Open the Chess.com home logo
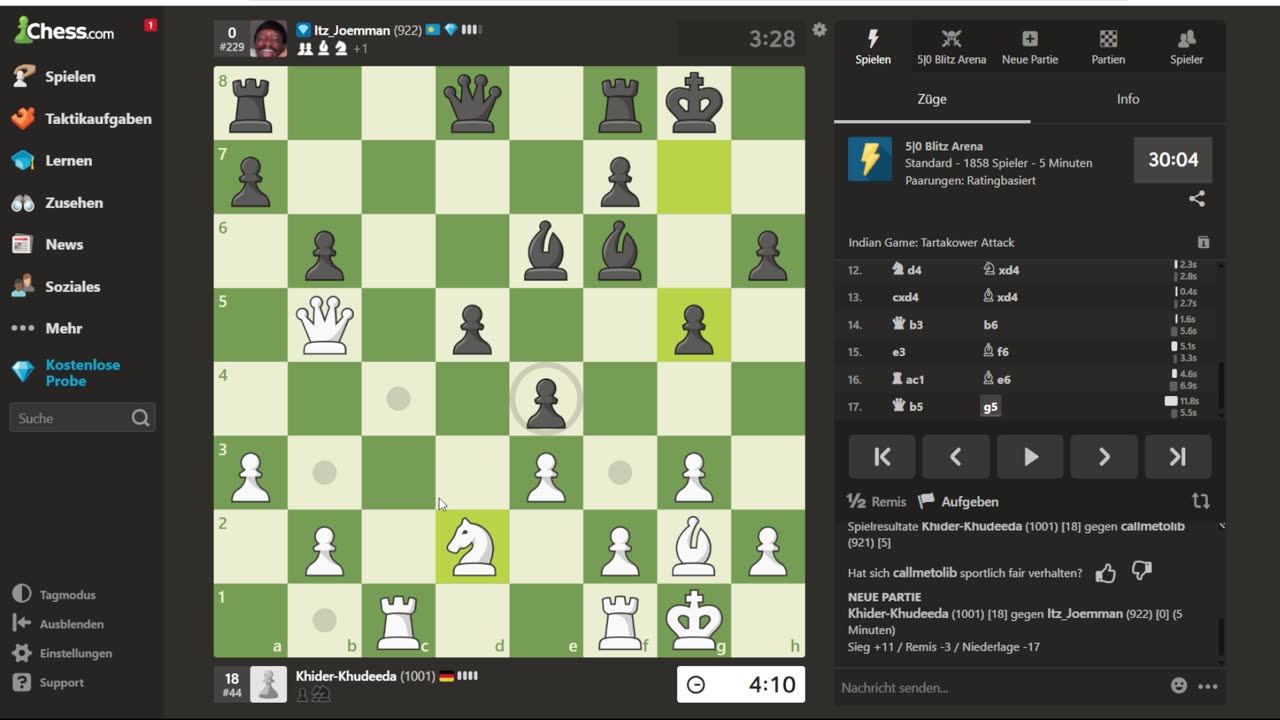The height and width of the screenshot is (720, 1280). (x=64, y=31)
